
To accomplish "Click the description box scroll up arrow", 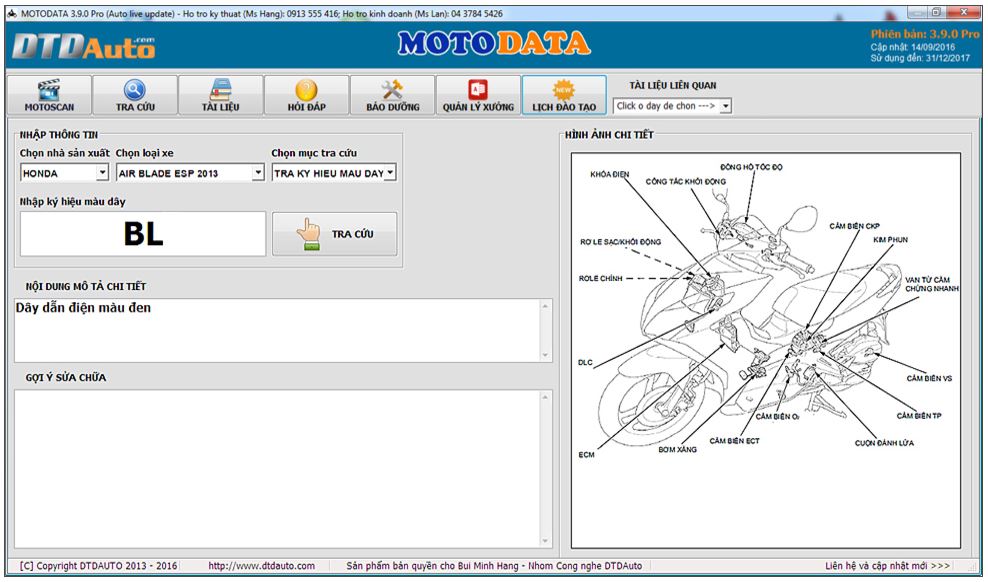I will pos(545,306).
